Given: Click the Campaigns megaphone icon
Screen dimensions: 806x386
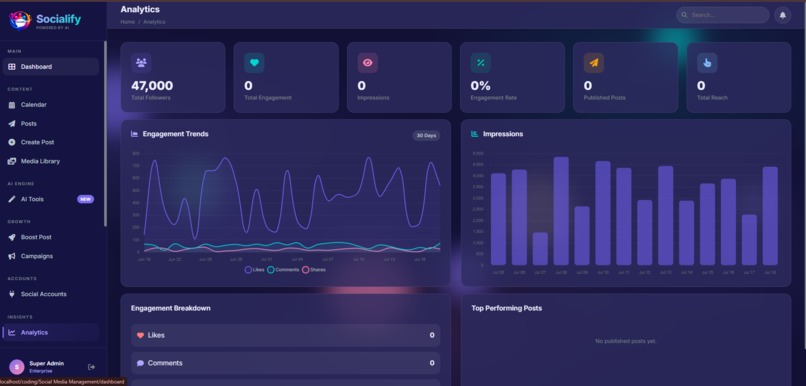Looking at the screenshot, I should coord(12,256).
